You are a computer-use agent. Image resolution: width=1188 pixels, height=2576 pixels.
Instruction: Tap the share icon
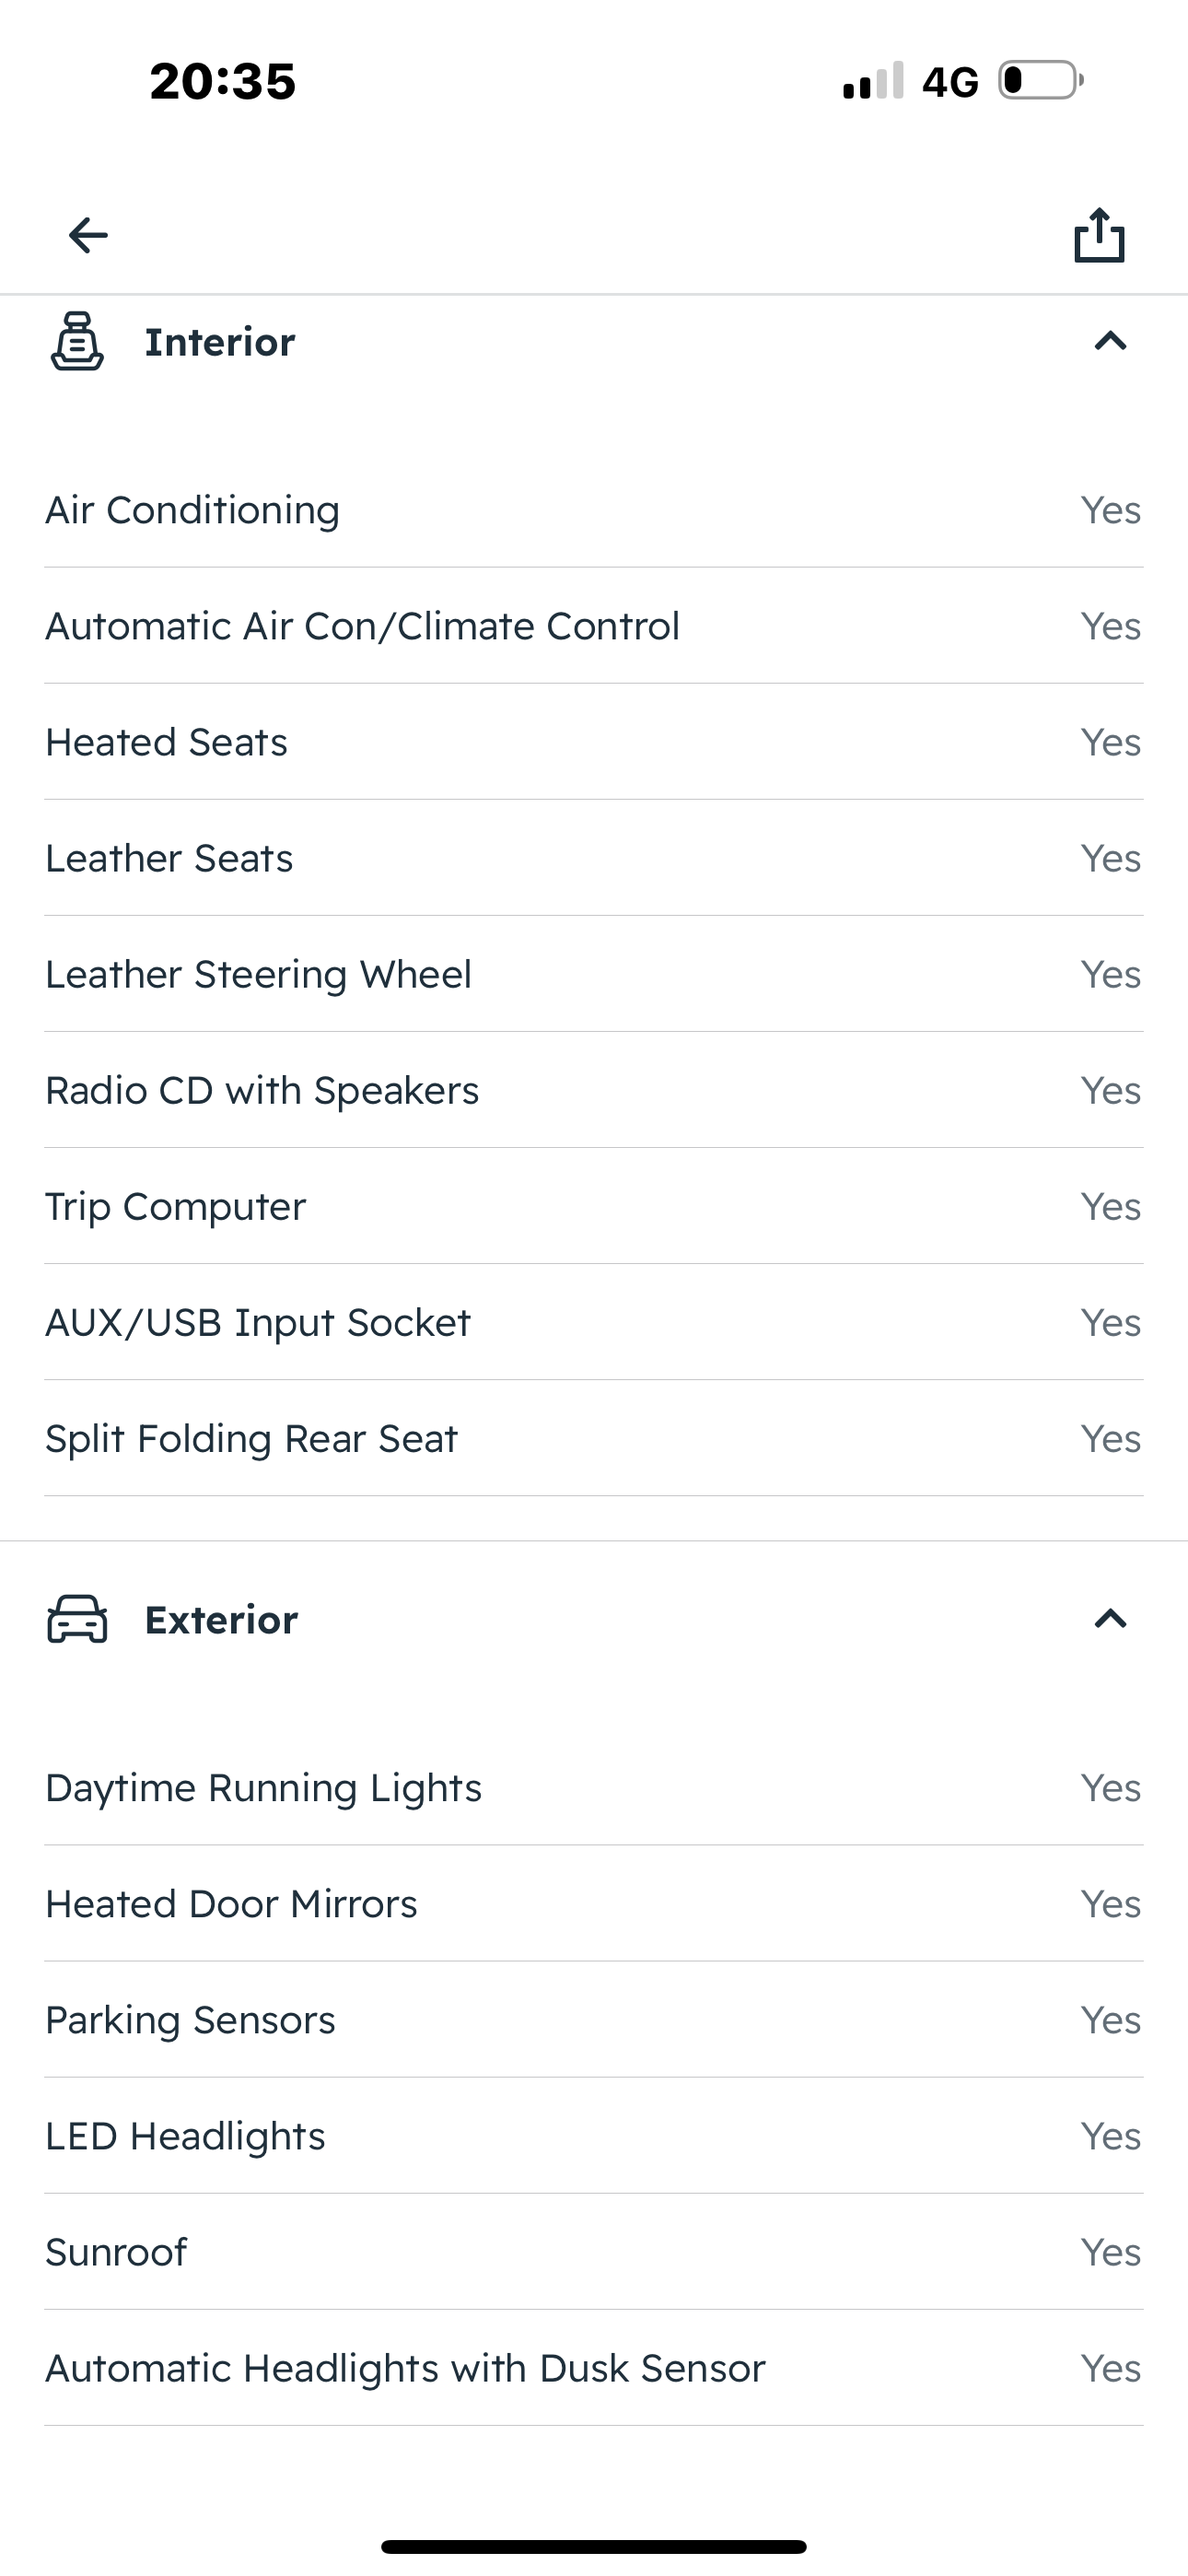[1099, 236]
